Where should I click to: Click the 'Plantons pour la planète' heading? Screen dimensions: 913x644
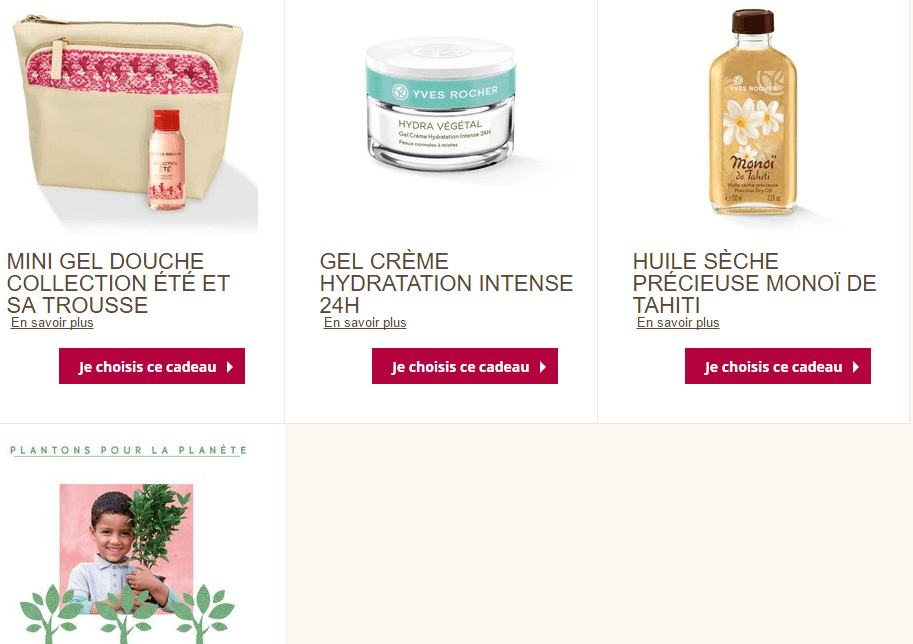pyautogui.click(x=129, y=450)
